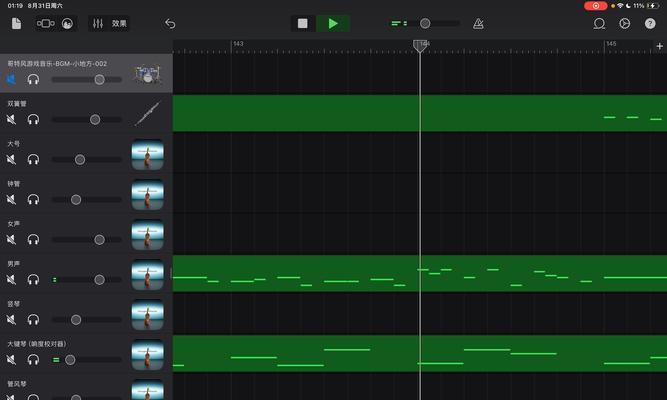Screen dimensions: 667x400
Task: Mute the track below 大号
Action: [11, 199]
